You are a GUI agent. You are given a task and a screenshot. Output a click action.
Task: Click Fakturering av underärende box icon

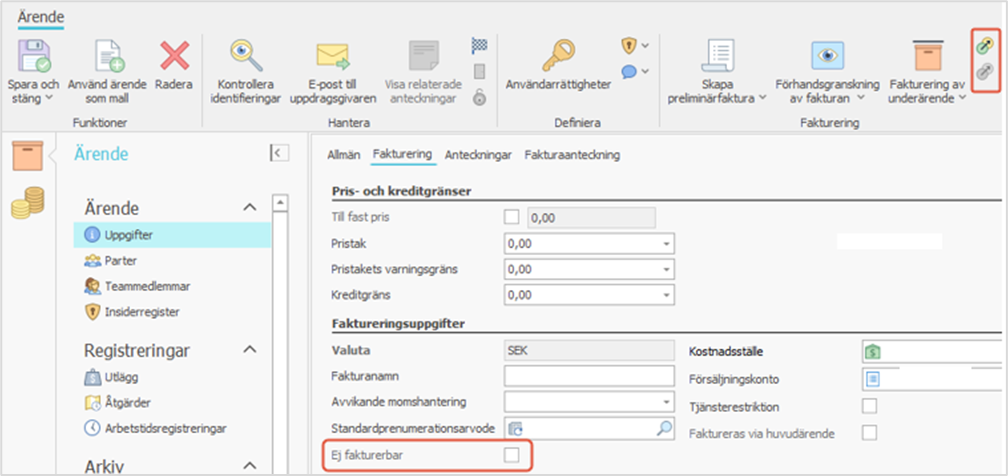click(927, 56)
